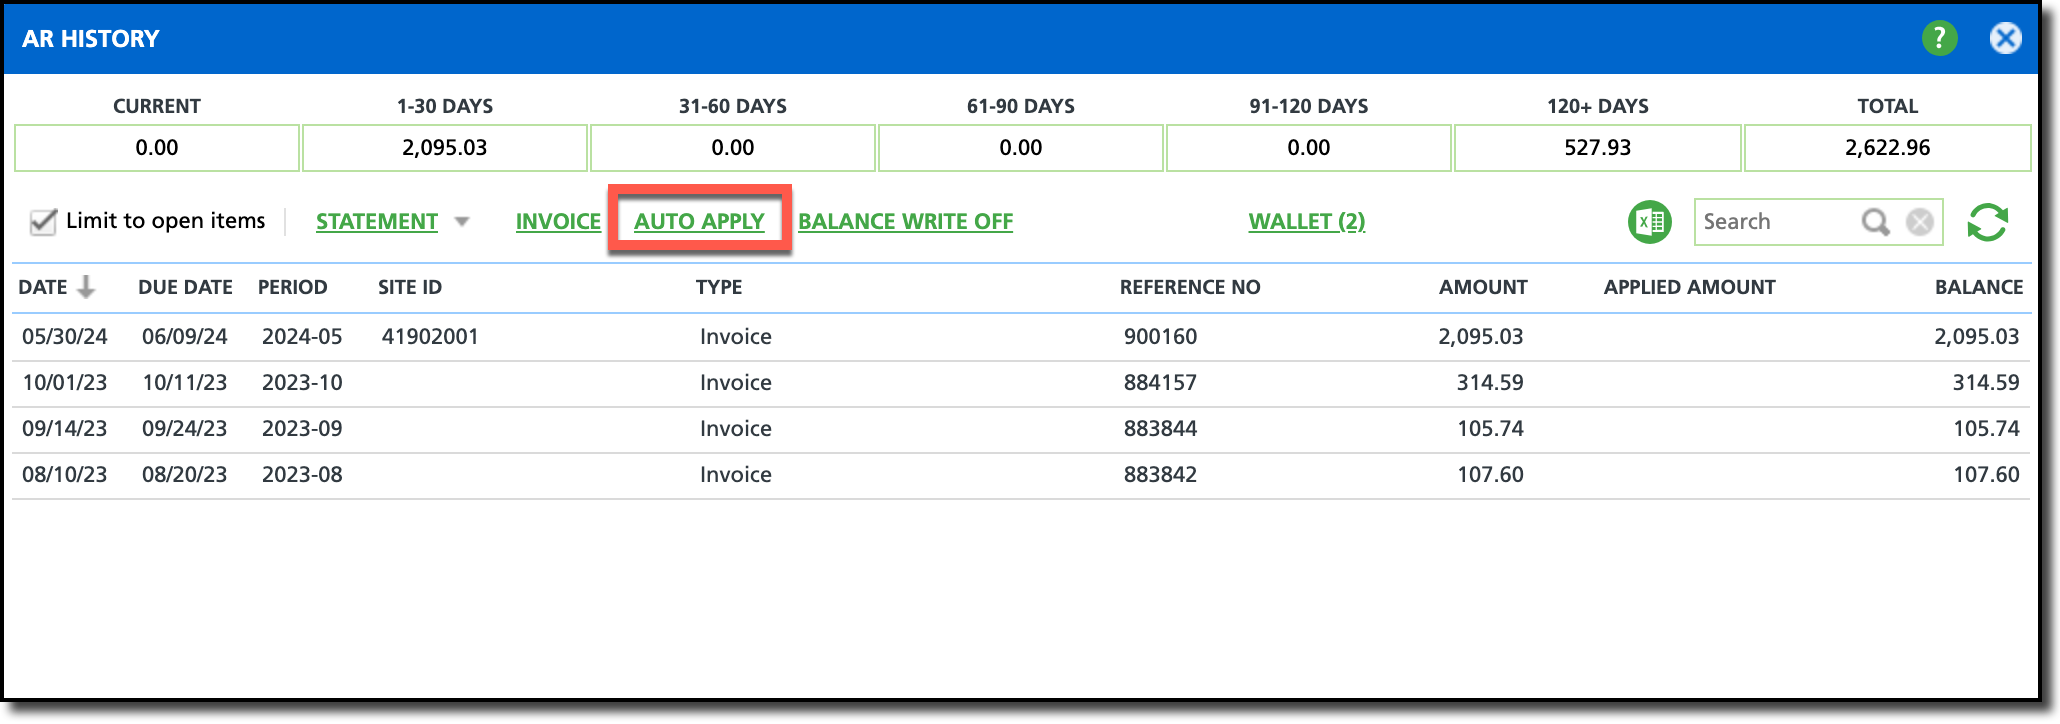Screen dimensions: 2060x724
Task: Sort by the BALANCE column header
Action: [1978, 287]
